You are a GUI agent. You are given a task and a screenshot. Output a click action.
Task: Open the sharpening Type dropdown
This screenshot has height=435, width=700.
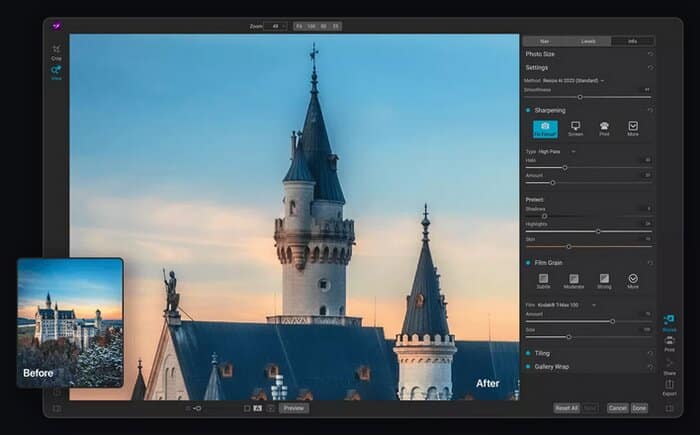point(557,152)
